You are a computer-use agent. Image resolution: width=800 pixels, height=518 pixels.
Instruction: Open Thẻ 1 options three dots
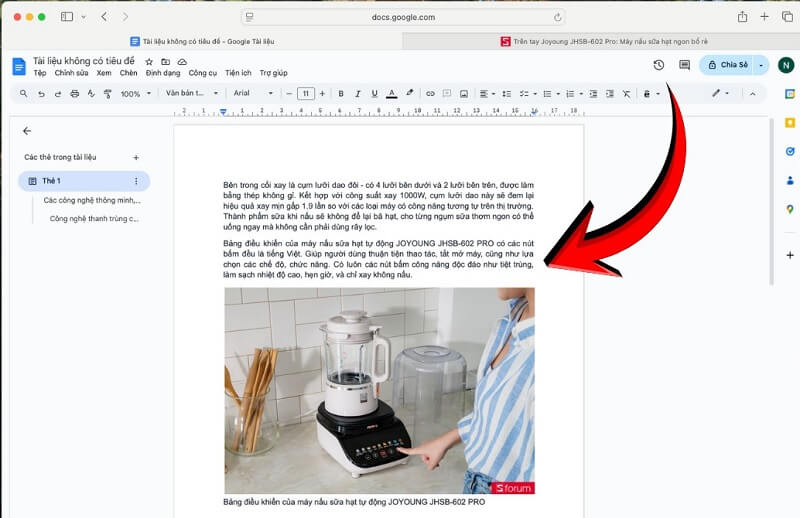click(x=136, y=181)
